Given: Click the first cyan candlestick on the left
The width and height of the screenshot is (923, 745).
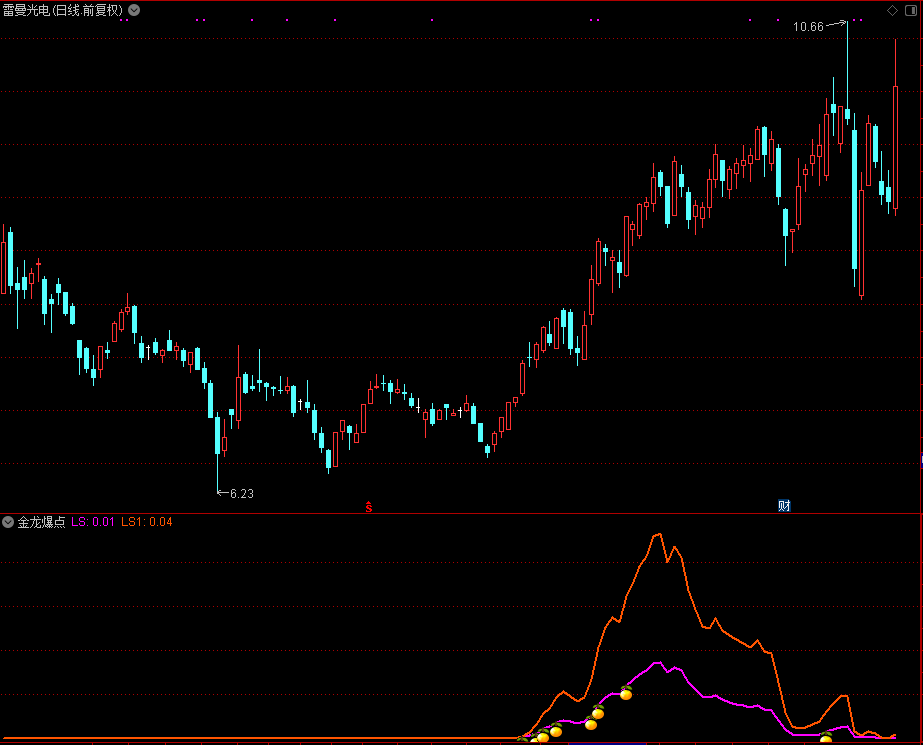Looking at the screenshot, I should coord(10,260).
